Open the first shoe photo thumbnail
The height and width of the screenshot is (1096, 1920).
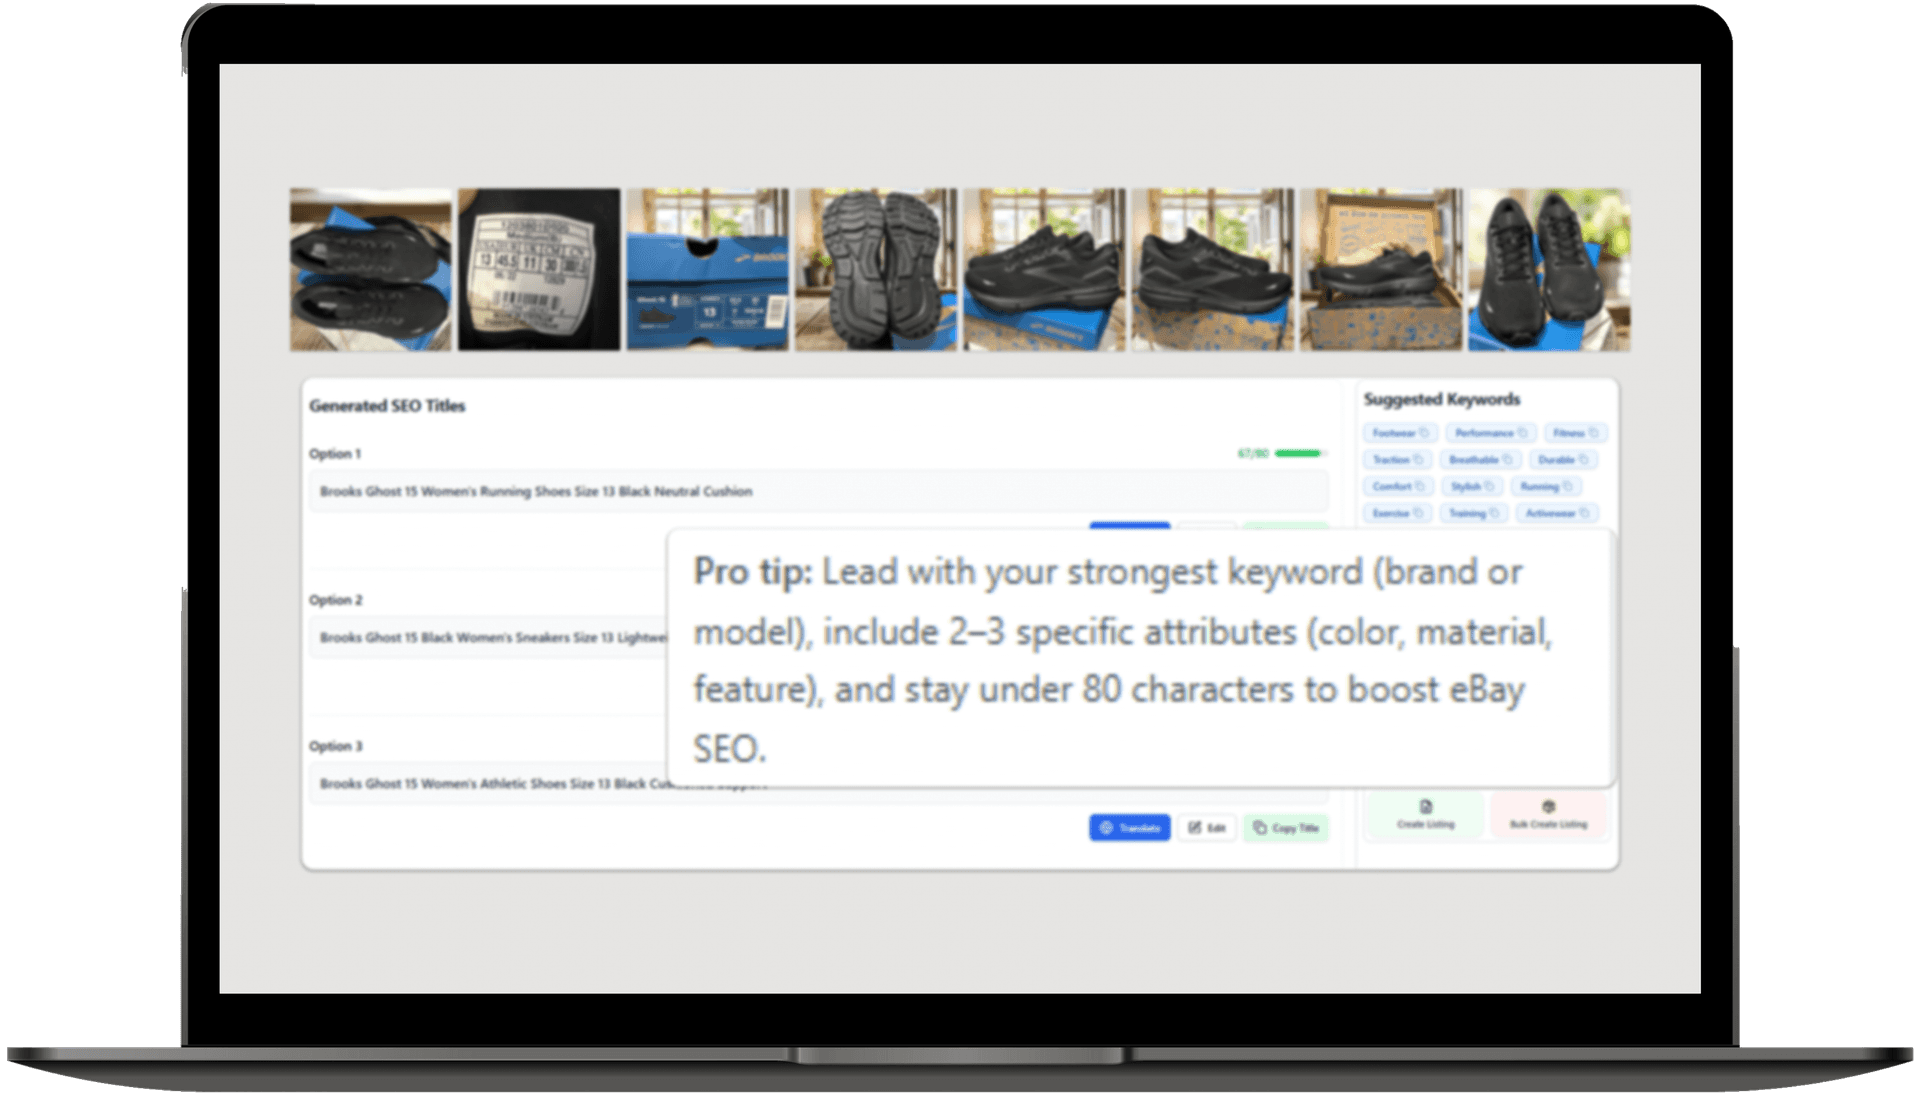(371, 270)
